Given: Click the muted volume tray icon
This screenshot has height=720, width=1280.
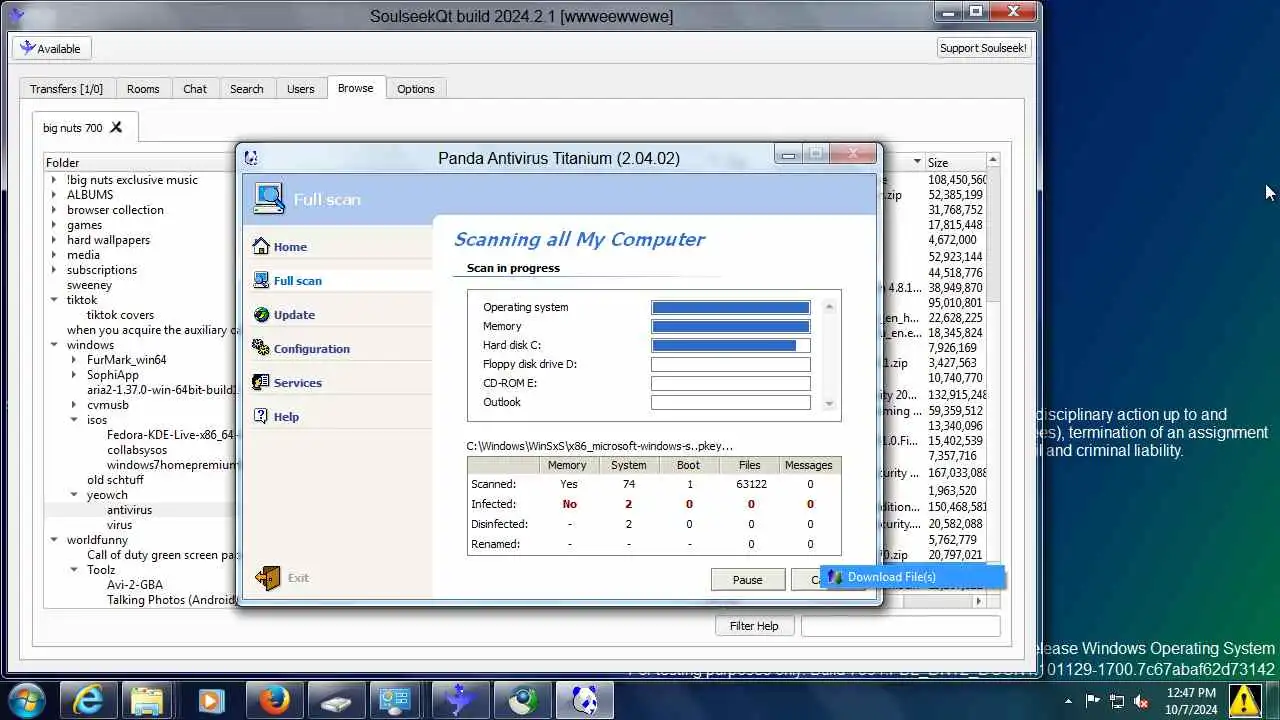Looking at the screenshot, I should click(x=1140, y=701).
